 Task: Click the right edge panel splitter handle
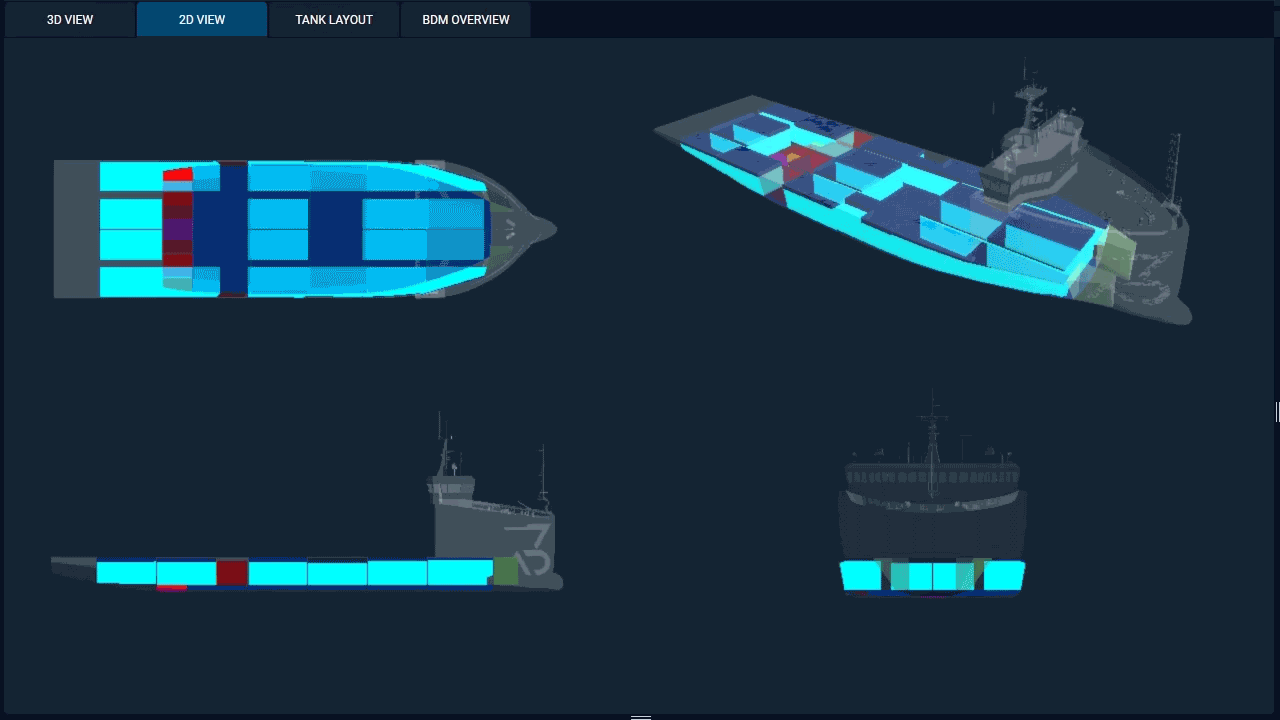(x=1277, y=412)
